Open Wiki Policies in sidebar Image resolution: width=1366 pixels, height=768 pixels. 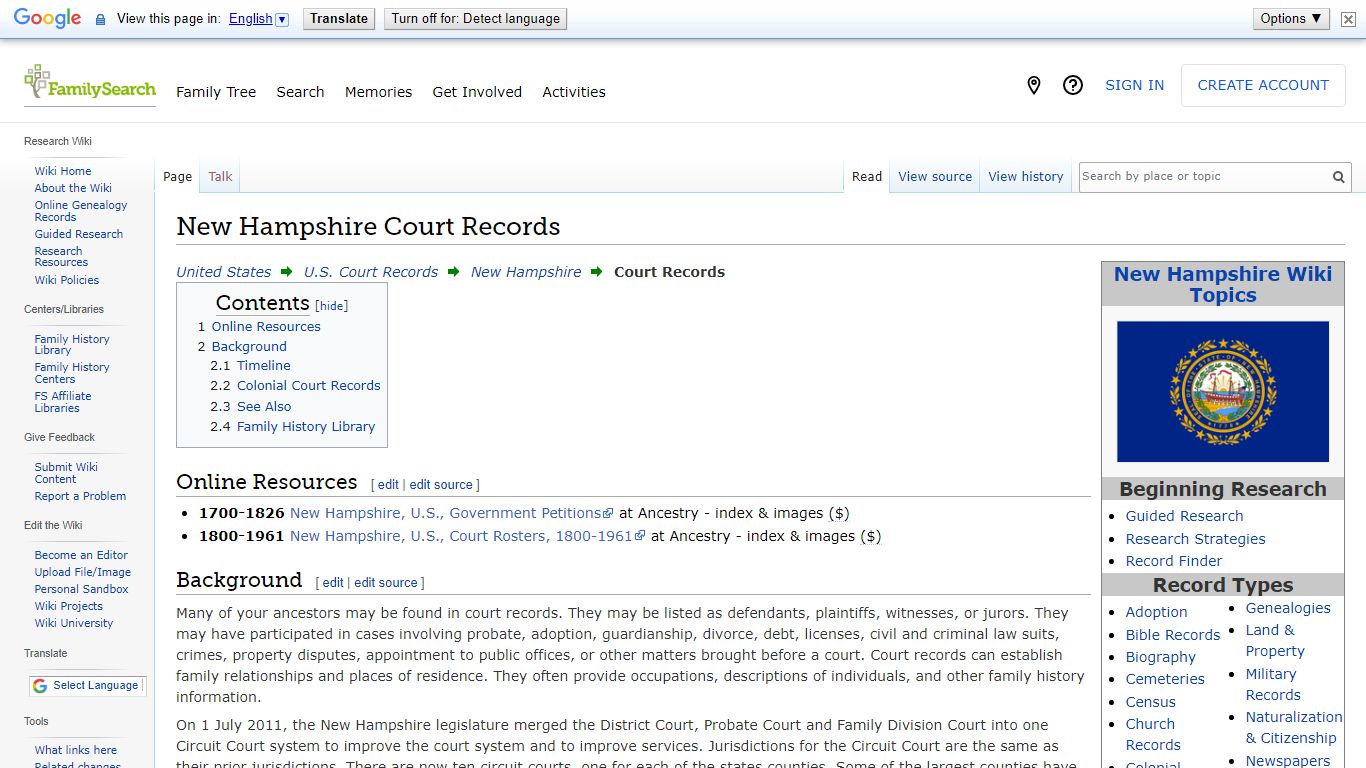click(67, 280)
